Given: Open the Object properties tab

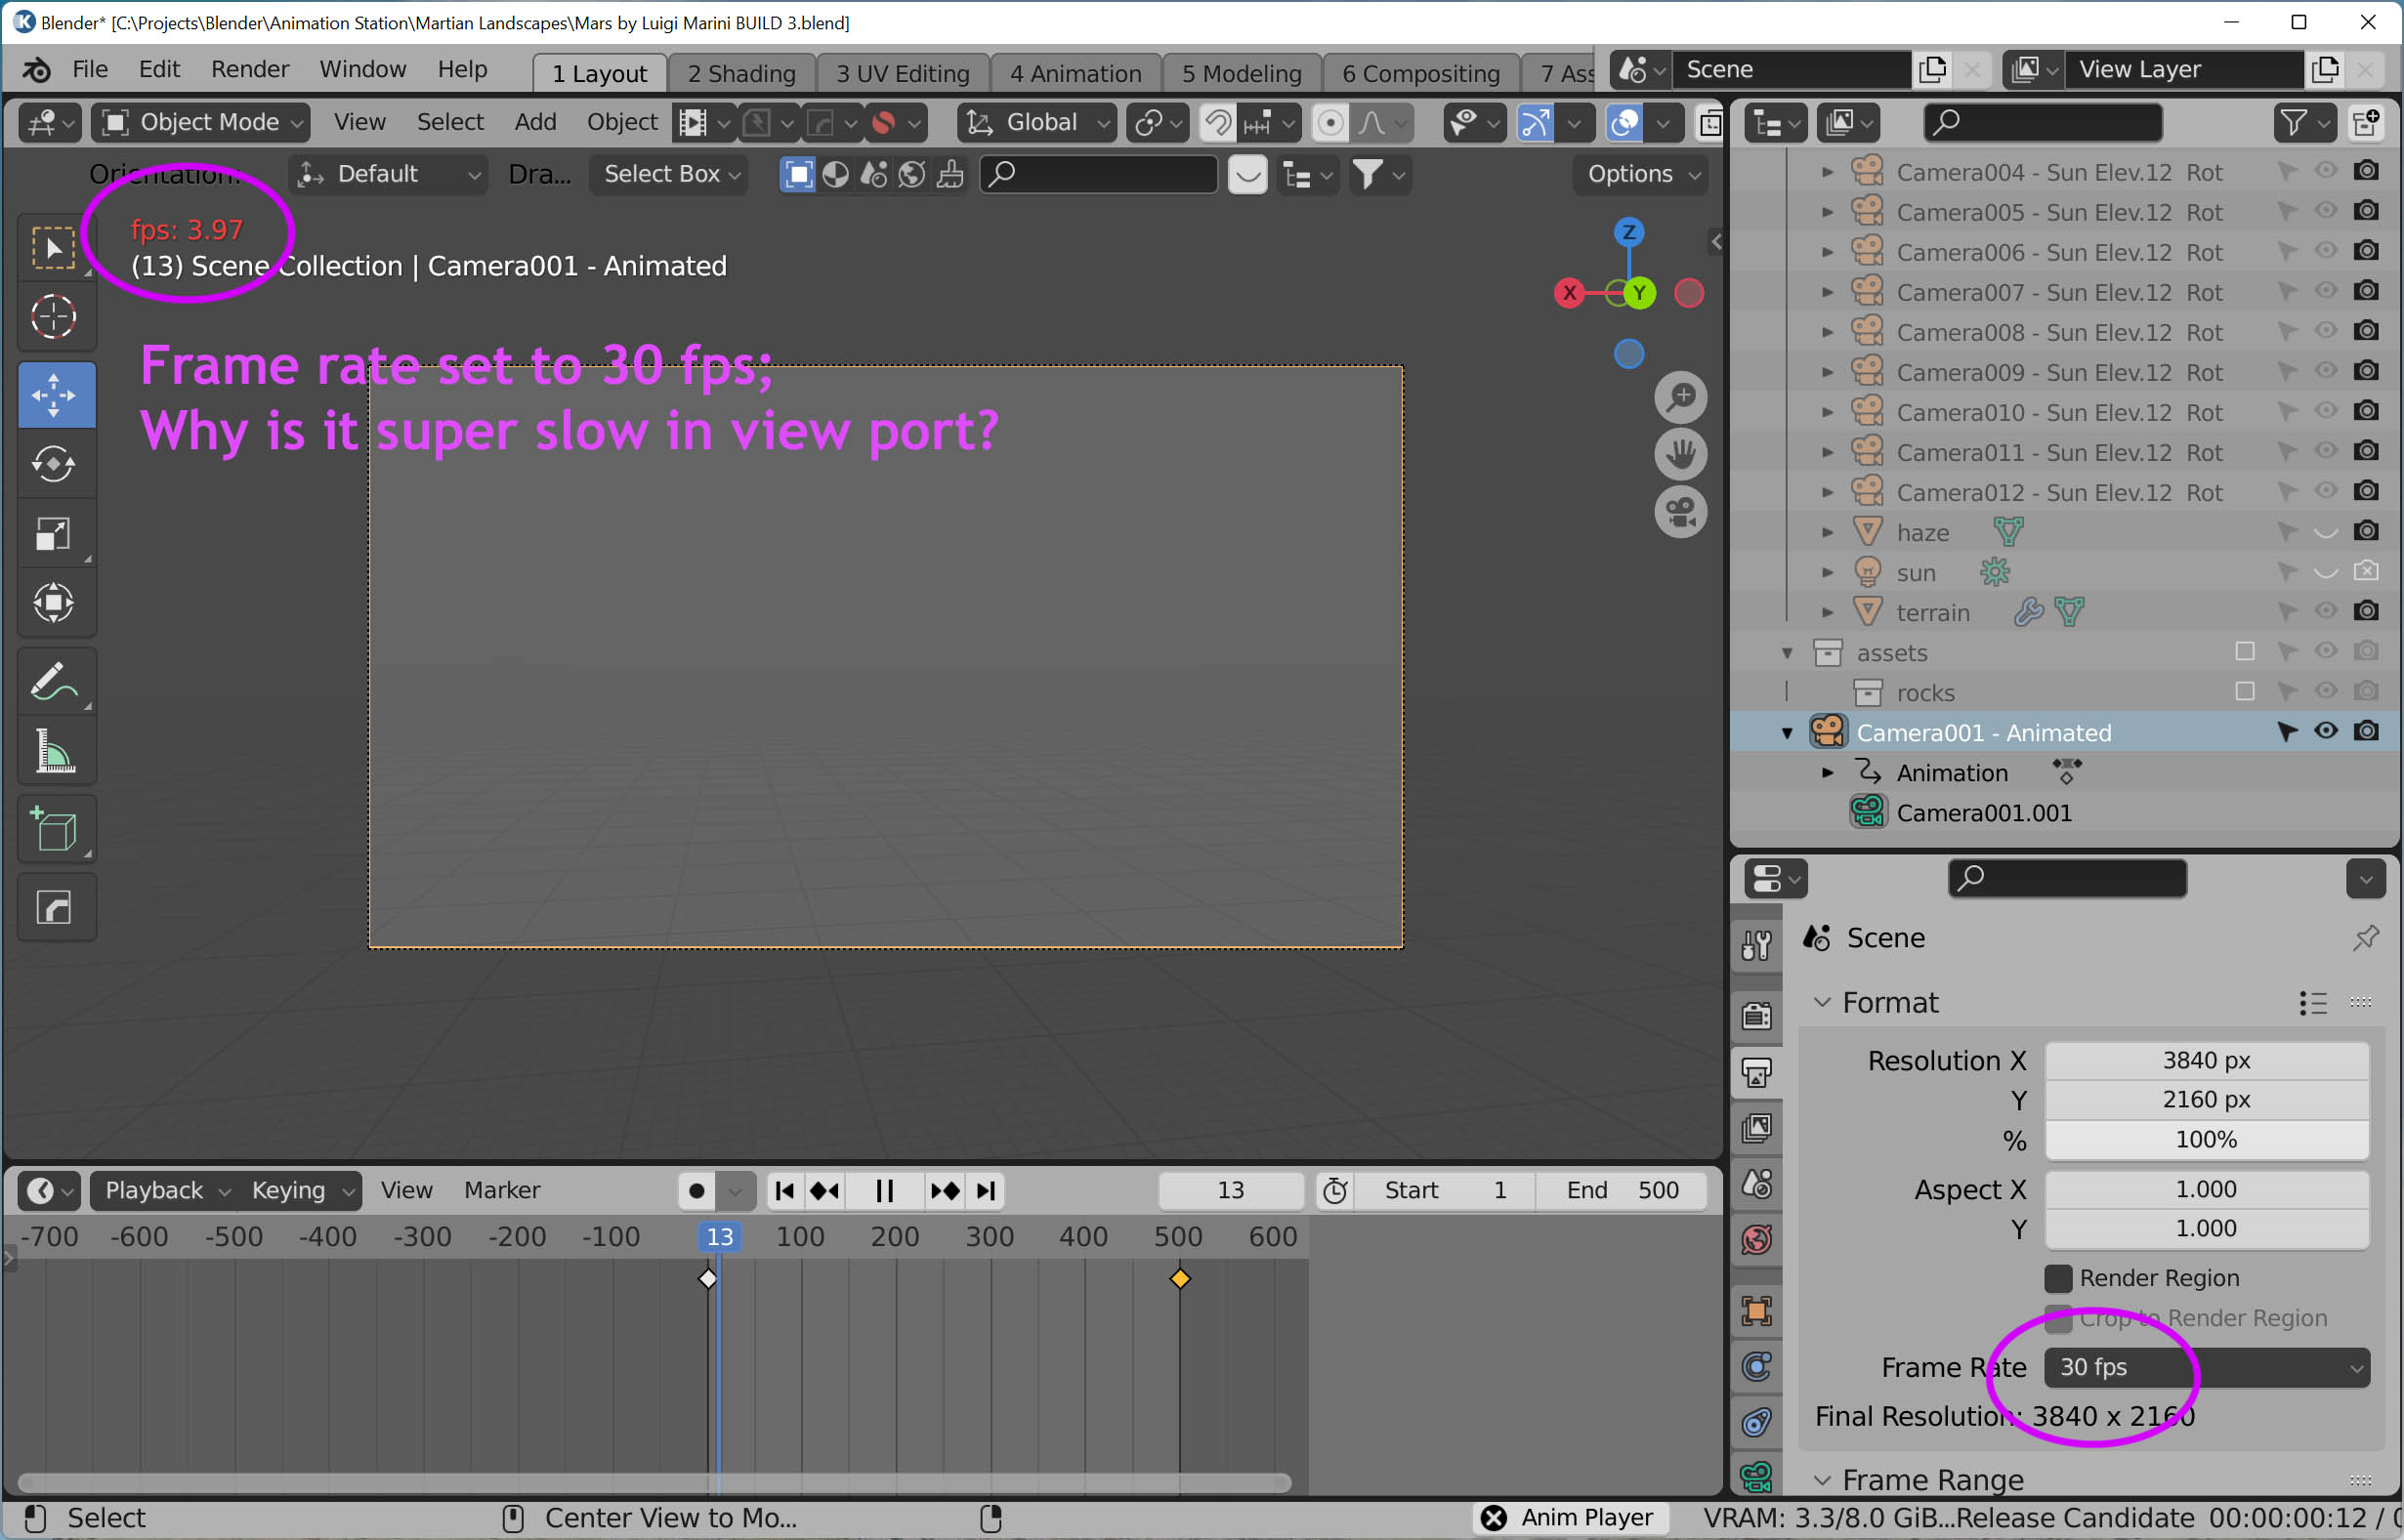Looking at the screenshot, I should pos(1757,1311).
